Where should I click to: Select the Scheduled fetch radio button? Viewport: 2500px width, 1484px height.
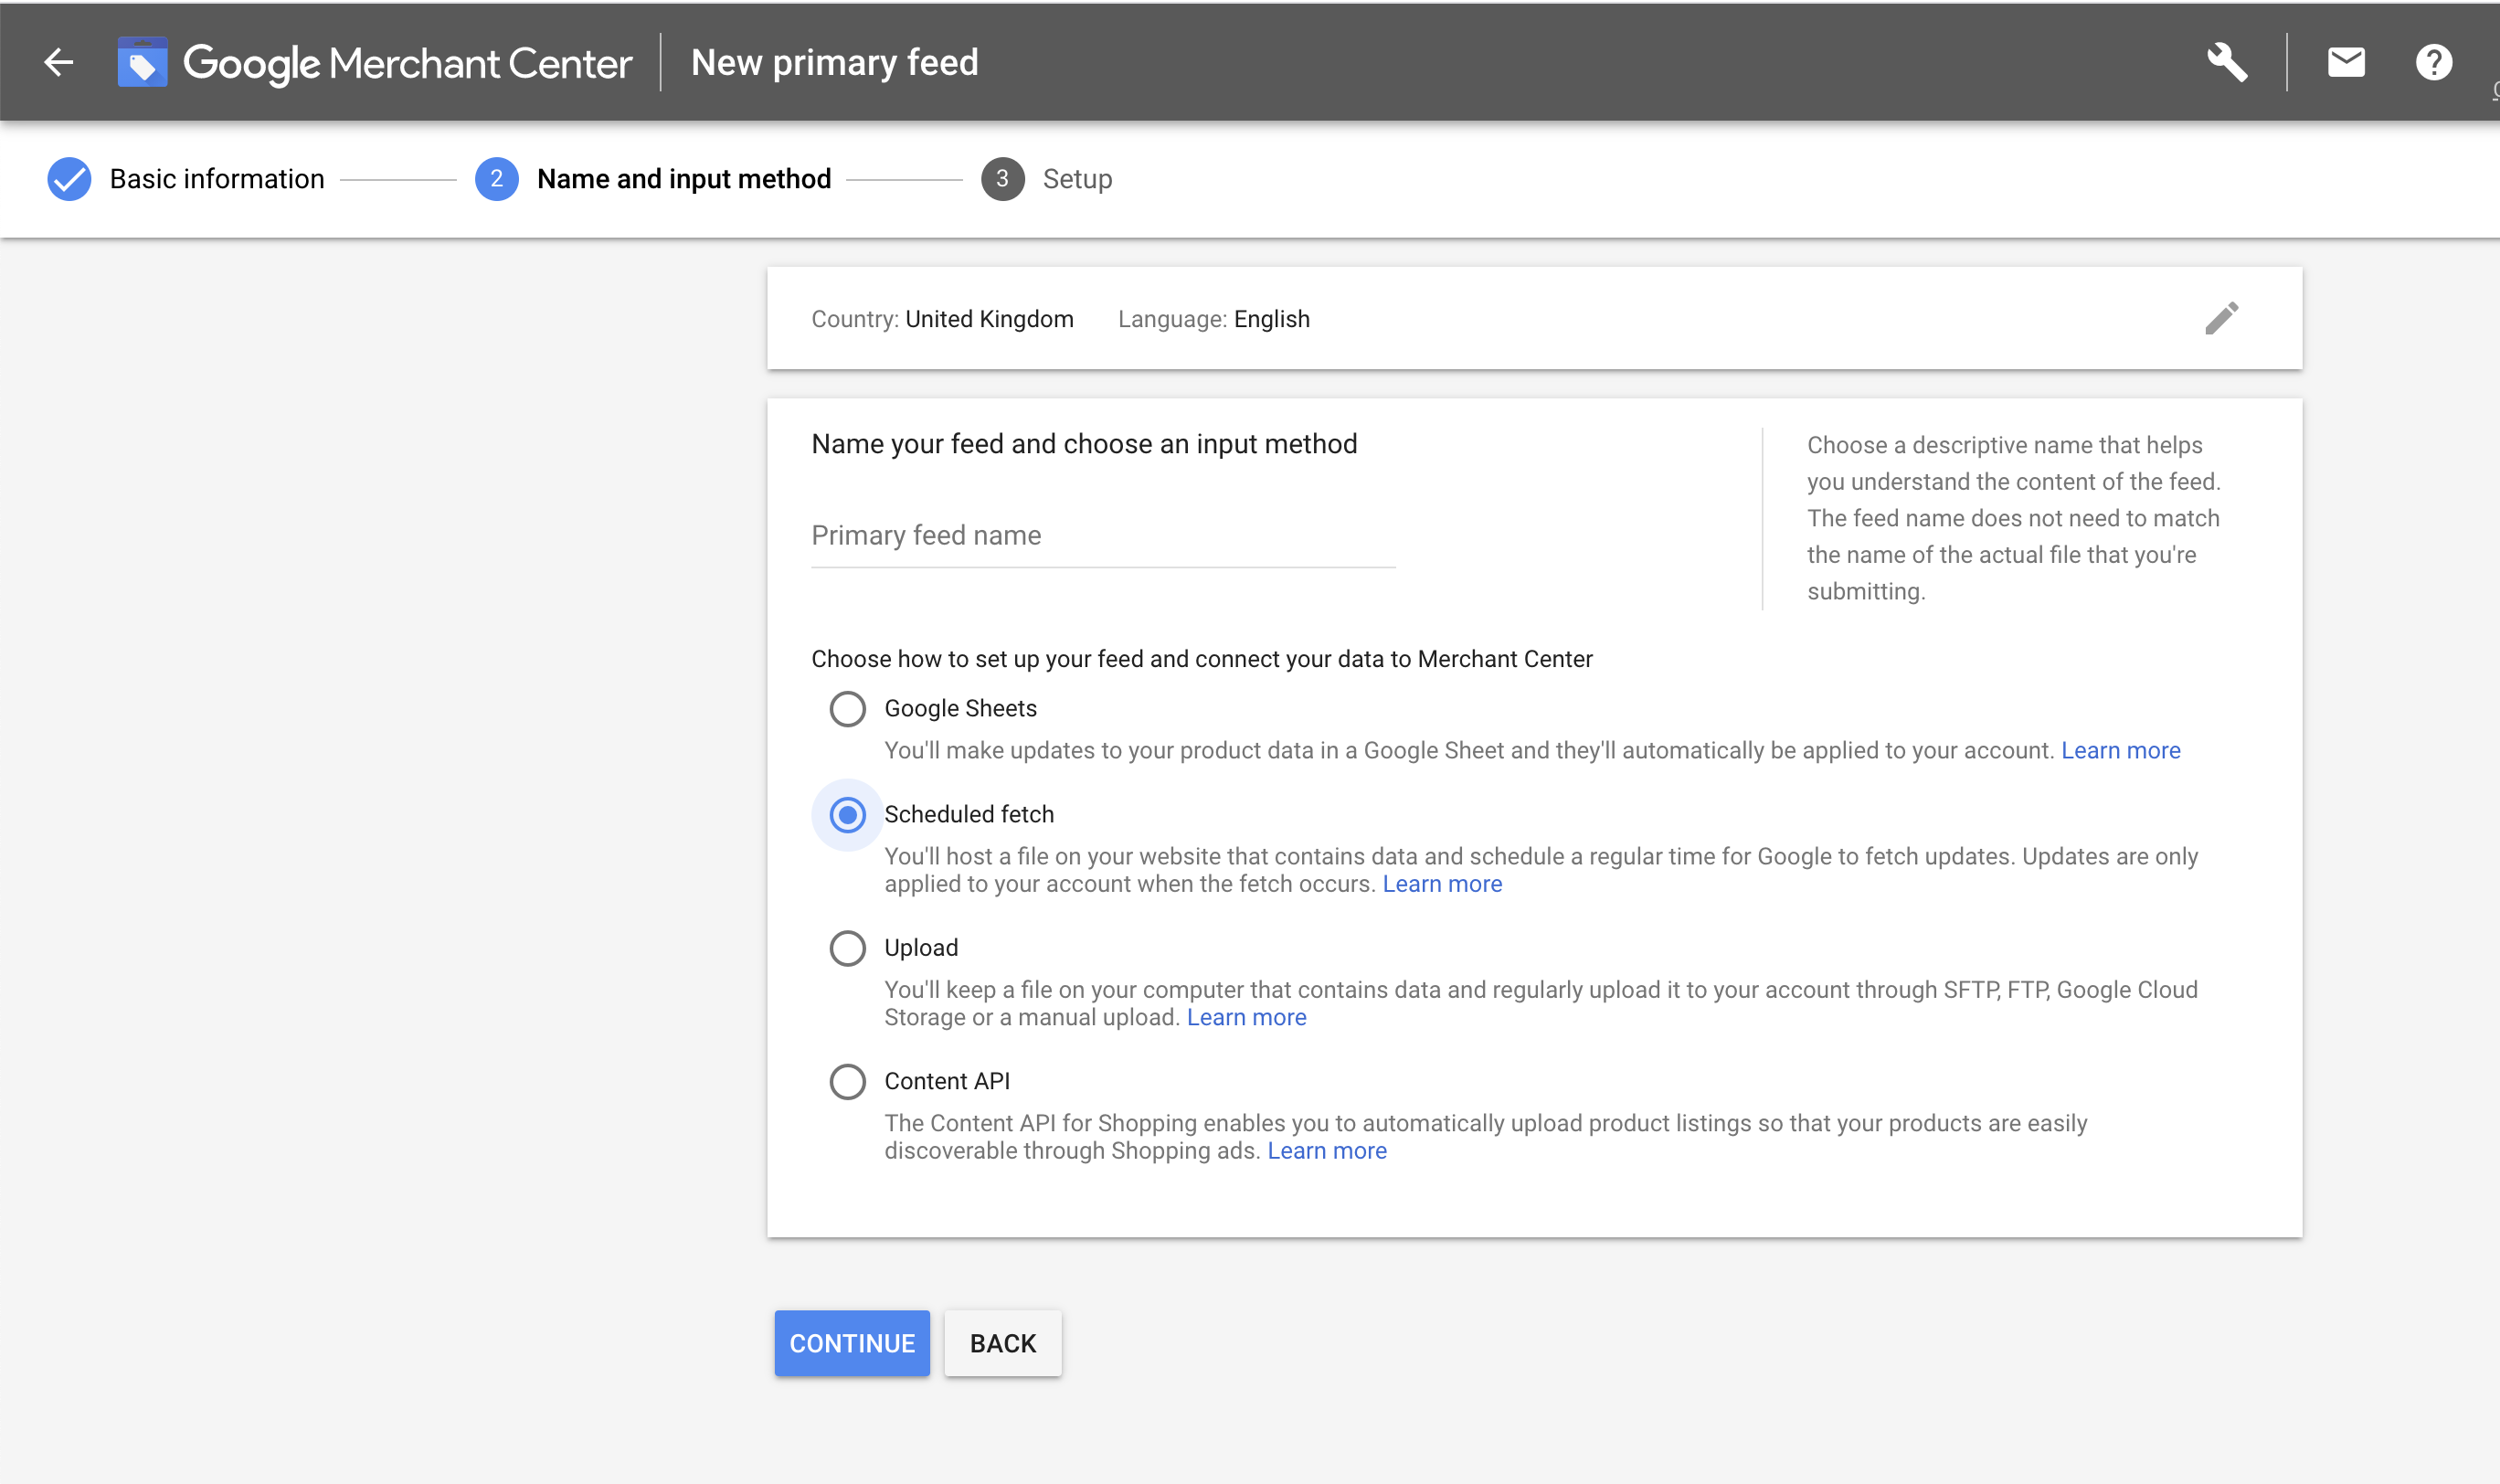846,814
